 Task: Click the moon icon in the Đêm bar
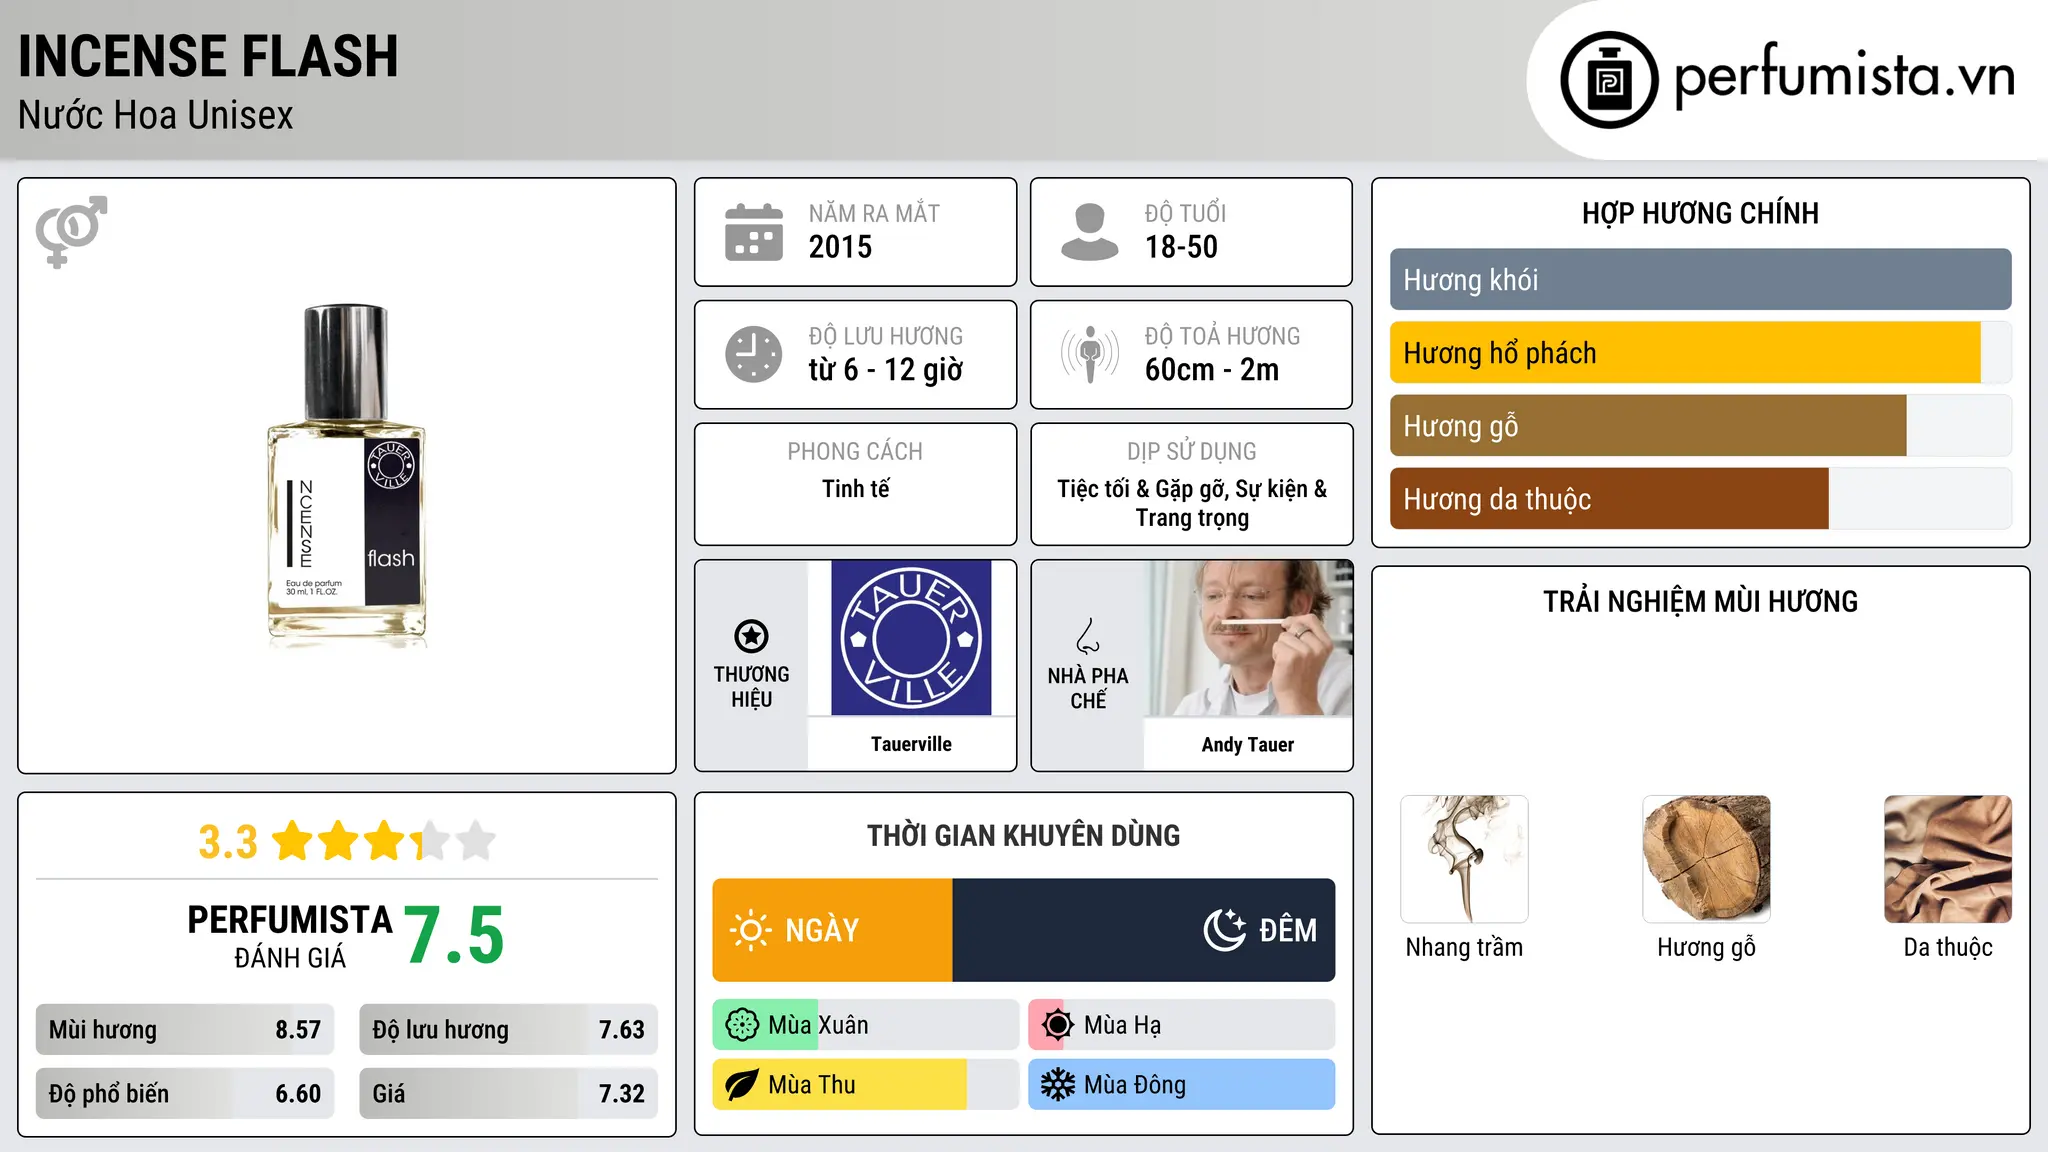(x=1224, y=930)
